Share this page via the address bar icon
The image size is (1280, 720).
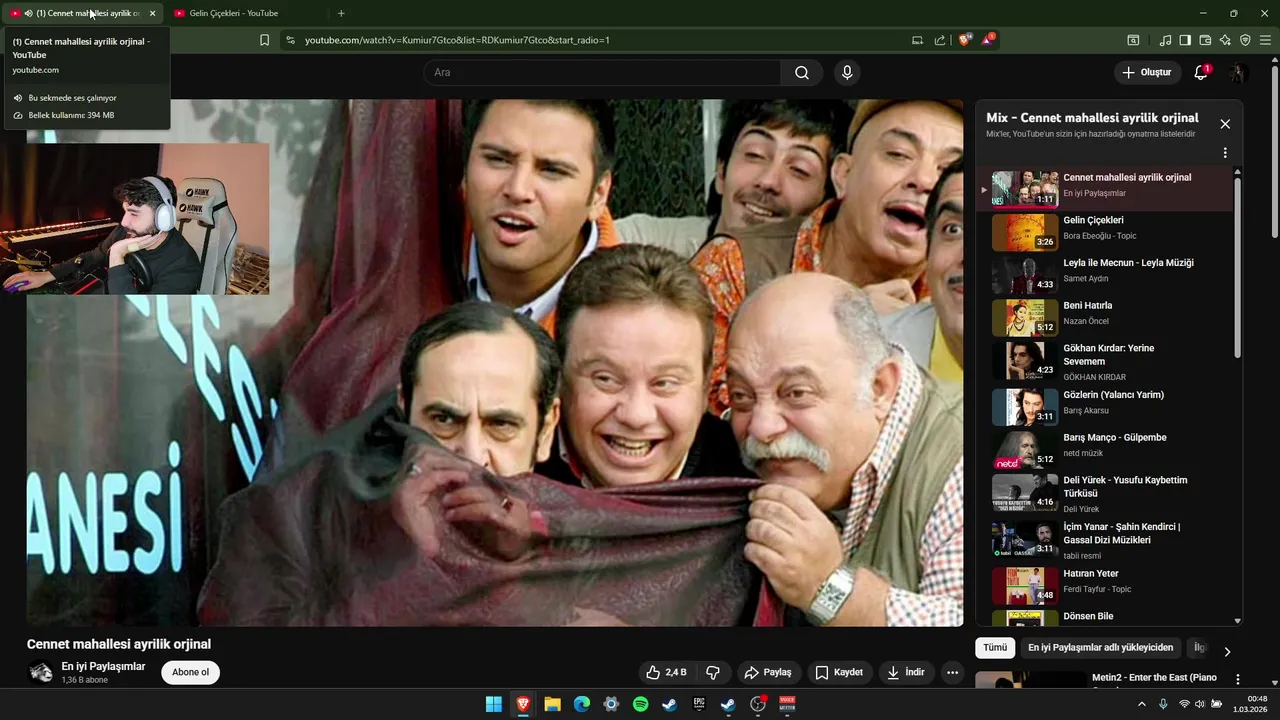(x=940, y=40)
